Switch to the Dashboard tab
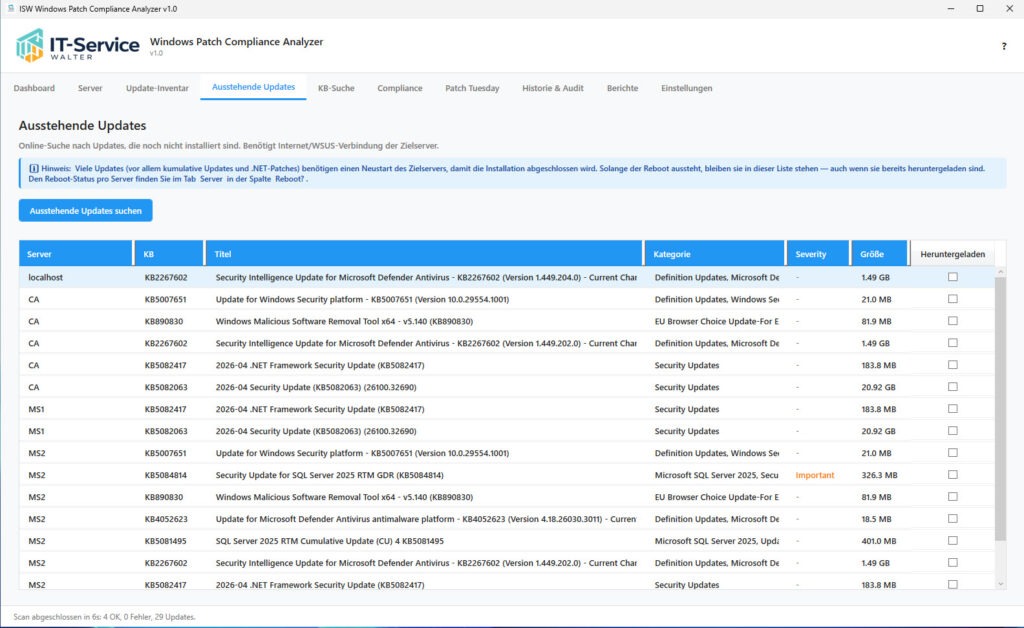This screenshot has height=628, width=1024. pyautogui.click(x=34, y=88)
